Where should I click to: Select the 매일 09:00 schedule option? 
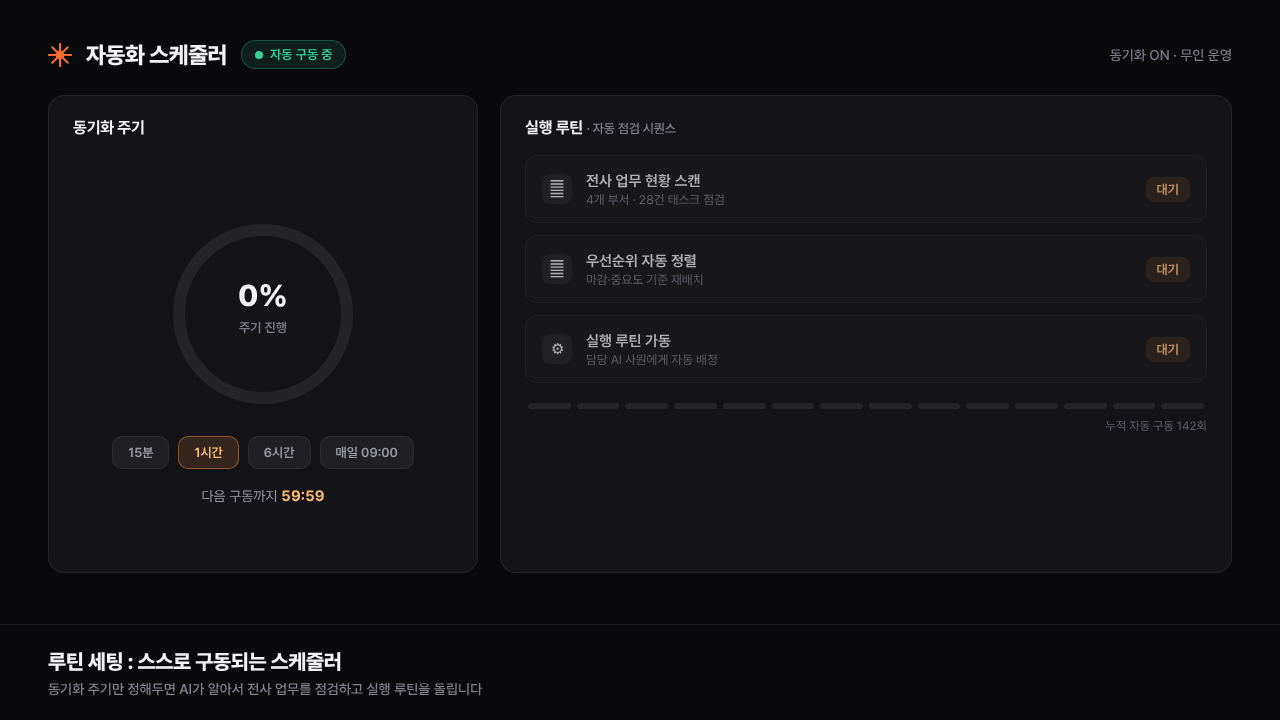(367, 452)
